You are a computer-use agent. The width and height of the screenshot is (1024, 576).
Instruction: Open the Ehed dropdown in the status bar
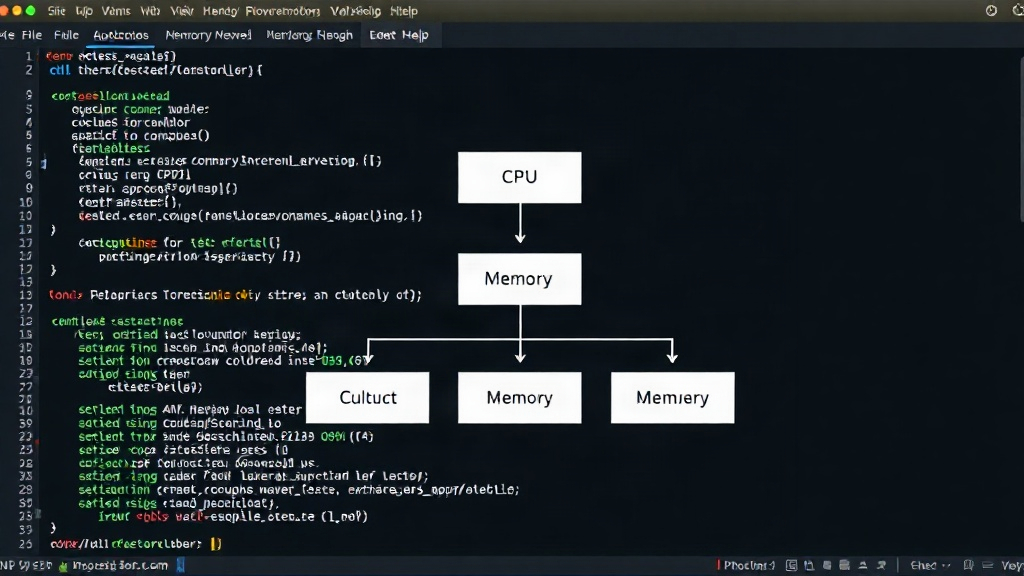tap(930, 566)
